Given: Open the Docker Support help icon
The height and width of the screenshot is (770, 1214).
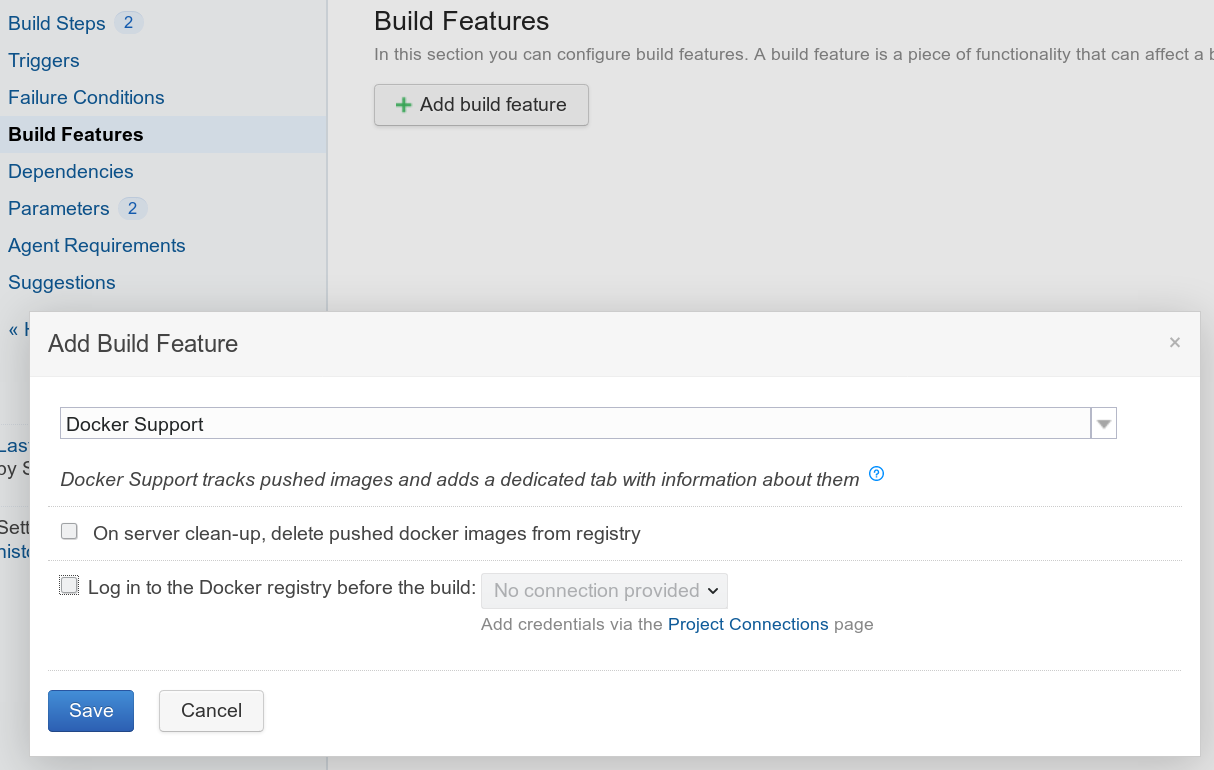Looking at the screenshot, I should 877,474.
